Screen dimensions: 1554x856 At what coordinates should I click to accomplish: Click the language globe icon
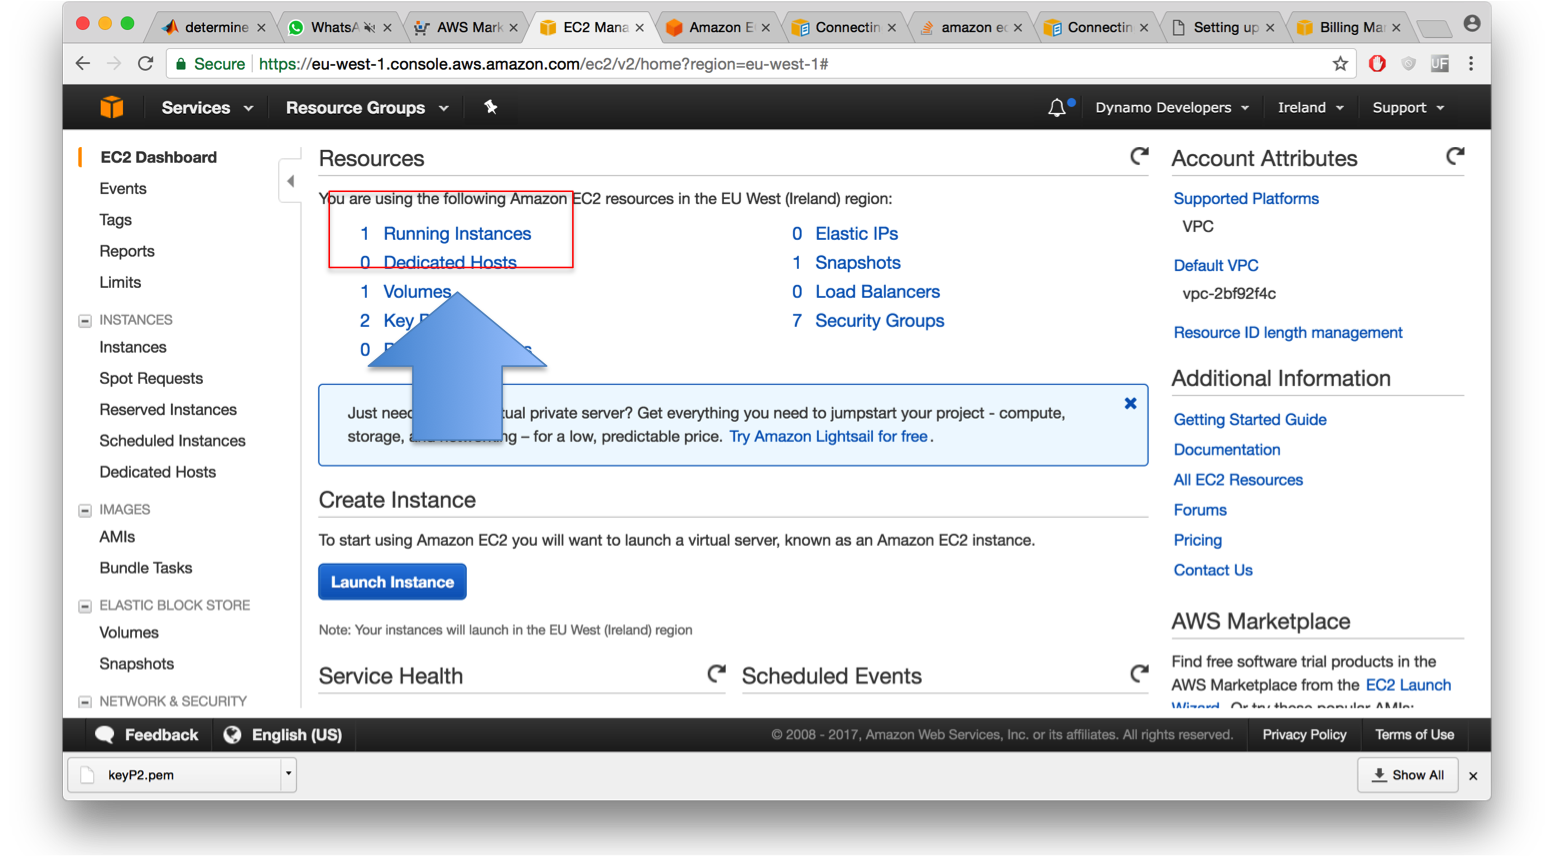[232, 735]
